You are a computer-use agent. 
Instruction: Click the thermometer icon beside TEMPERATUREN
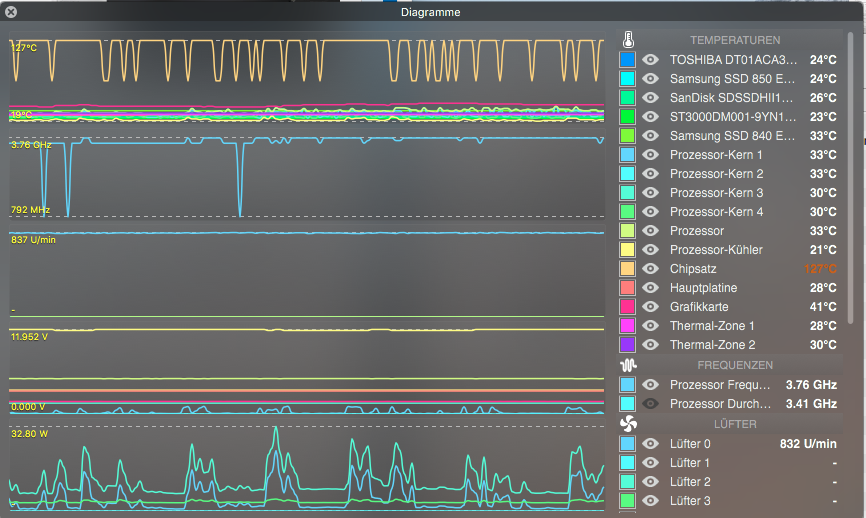pos(628,40)
